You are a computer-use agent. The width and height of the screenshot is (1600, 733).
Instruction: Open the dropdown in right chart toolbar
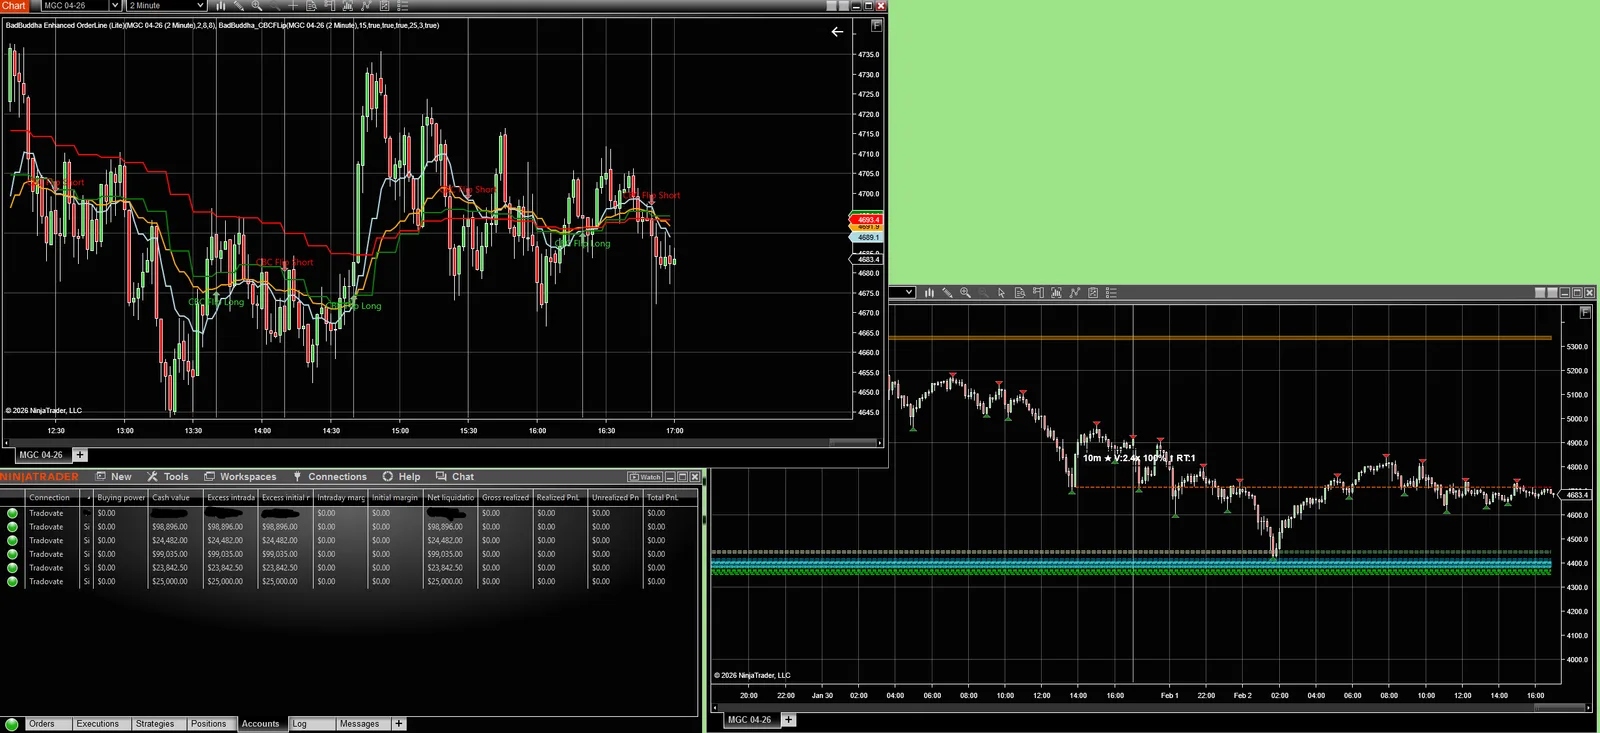(909, 293)
